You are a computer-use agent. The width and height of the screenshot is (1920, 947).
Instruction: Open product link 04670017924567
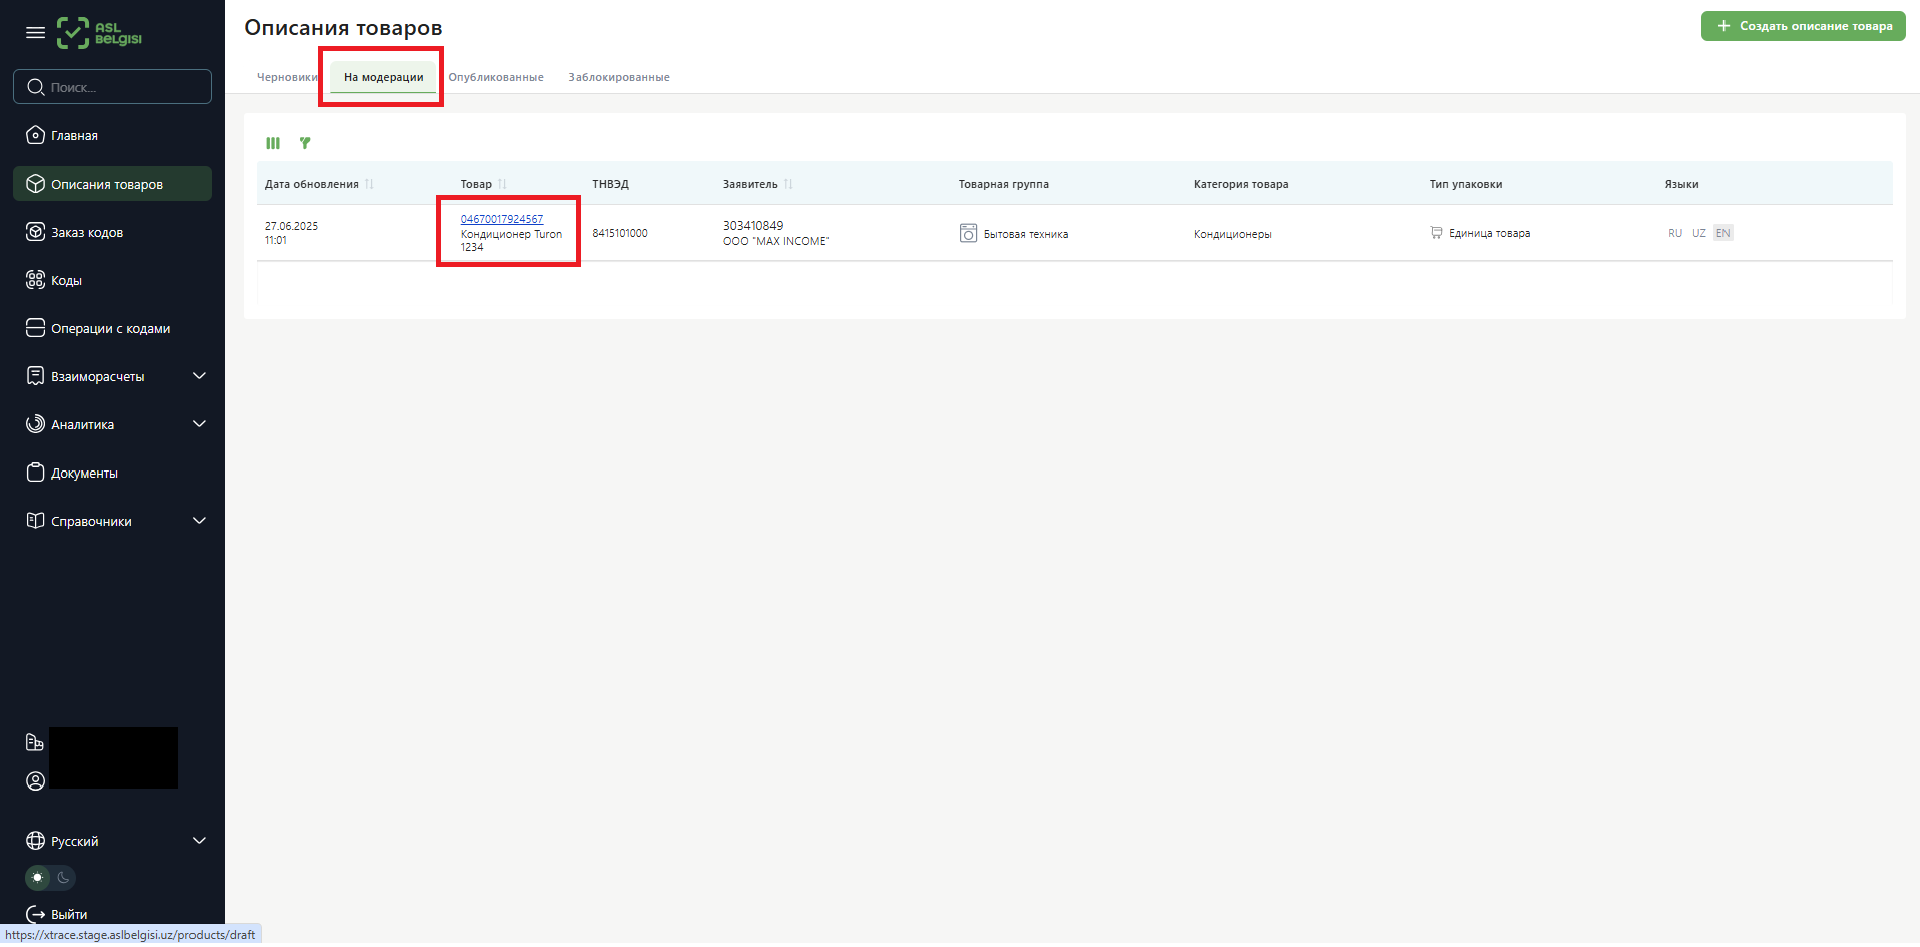[x=502, y=220]
